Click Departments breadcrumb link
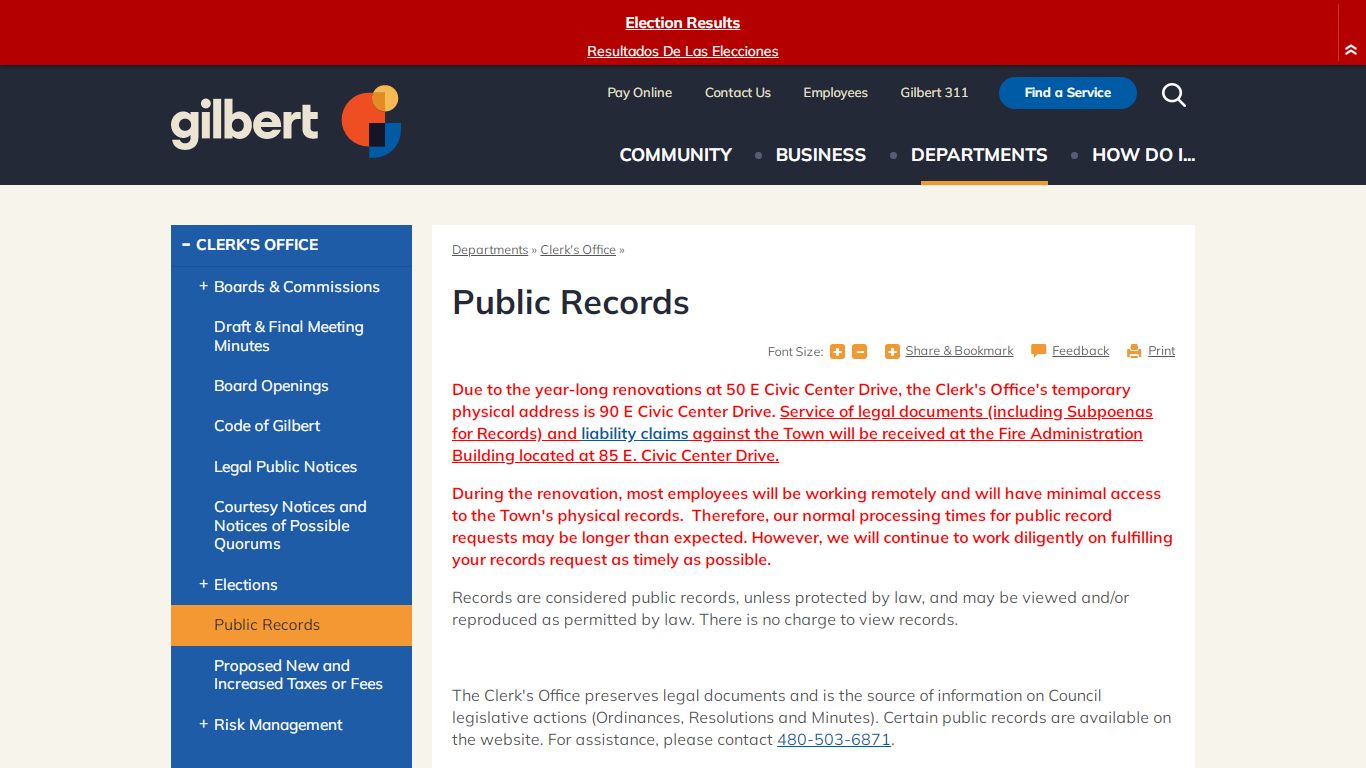Screen dimensions: 1366x768 [x=490, y=250]
